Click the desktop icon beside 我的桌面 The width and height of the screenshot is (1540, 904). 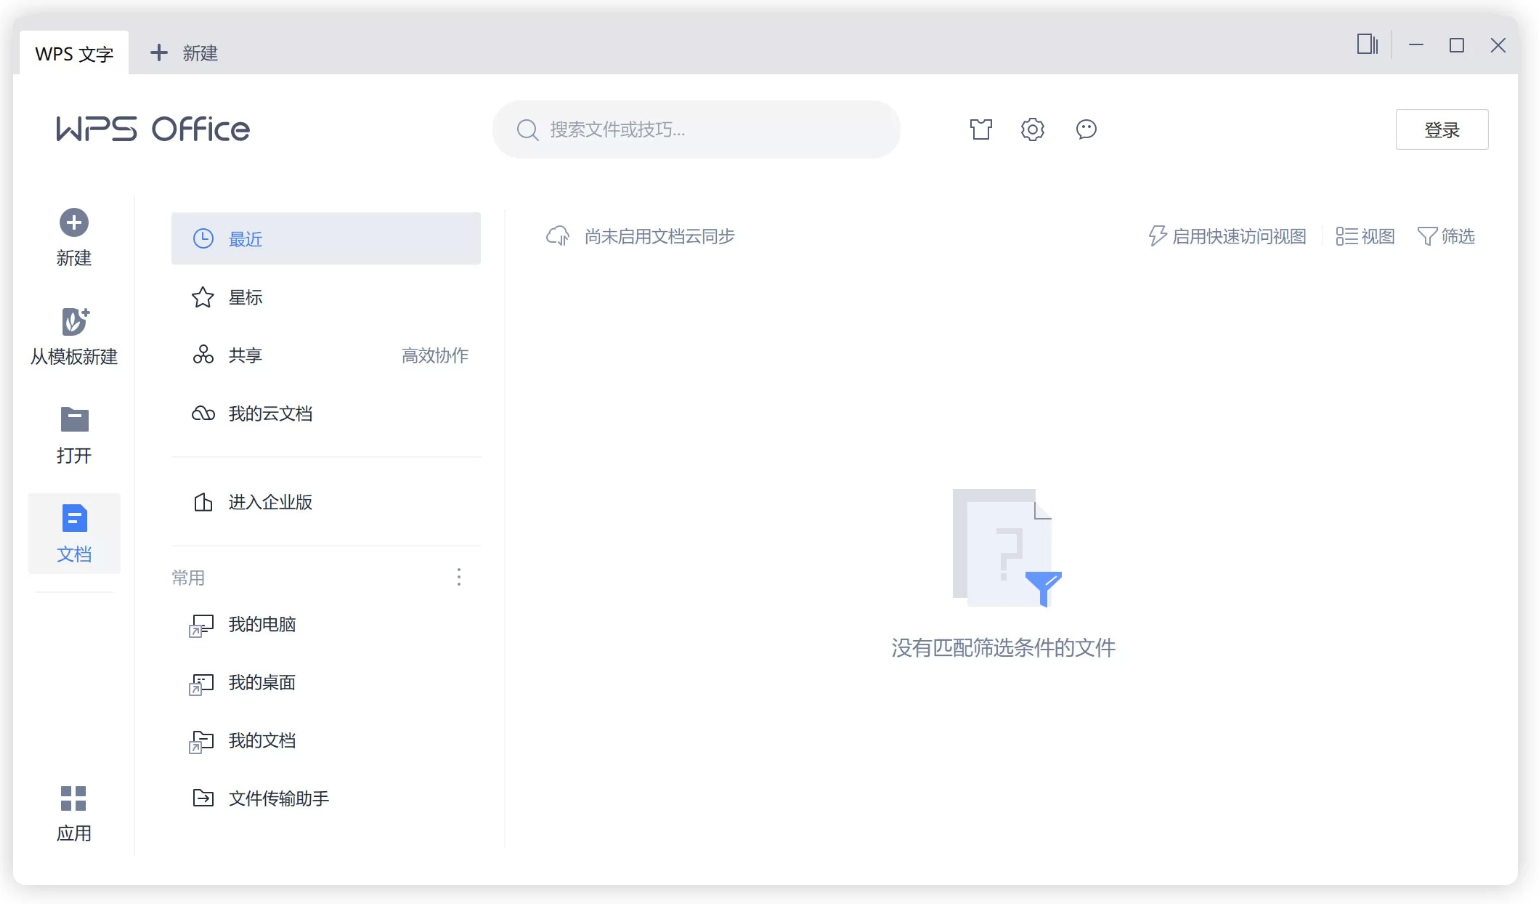(x=202, y=683)
